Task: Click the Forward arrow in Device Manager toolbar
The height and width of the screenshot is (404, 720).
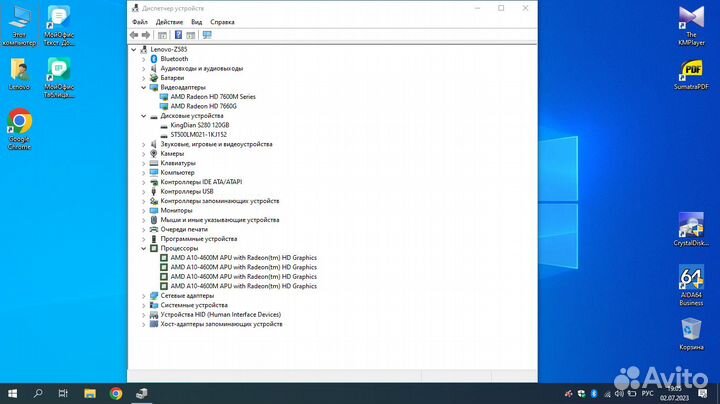Action: coord(146,35)
